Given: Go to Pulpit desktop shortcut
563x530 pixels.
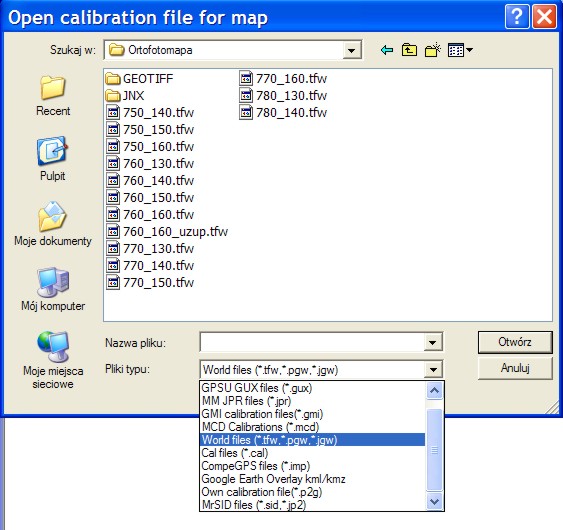Looking at the screenshot, I should (x=53, y=159).
